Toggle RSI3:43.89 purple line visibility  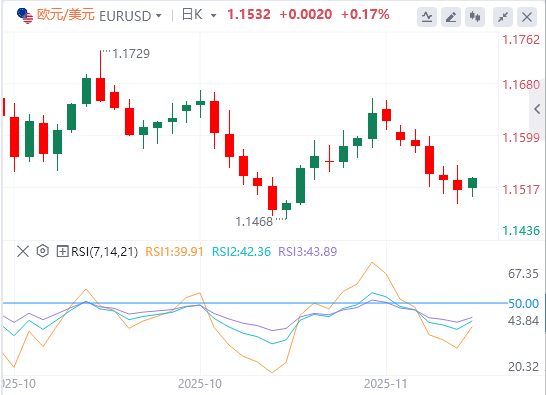click(x=308, y=251)
